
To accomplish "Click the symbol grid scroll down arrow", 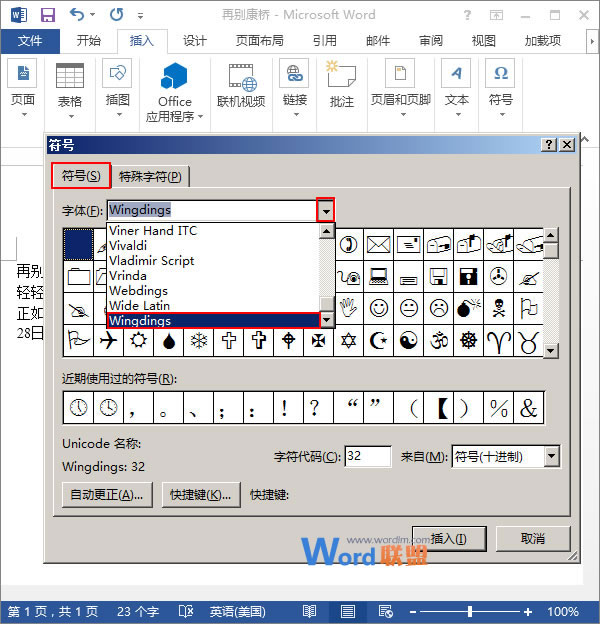I will tap(551, 351).
